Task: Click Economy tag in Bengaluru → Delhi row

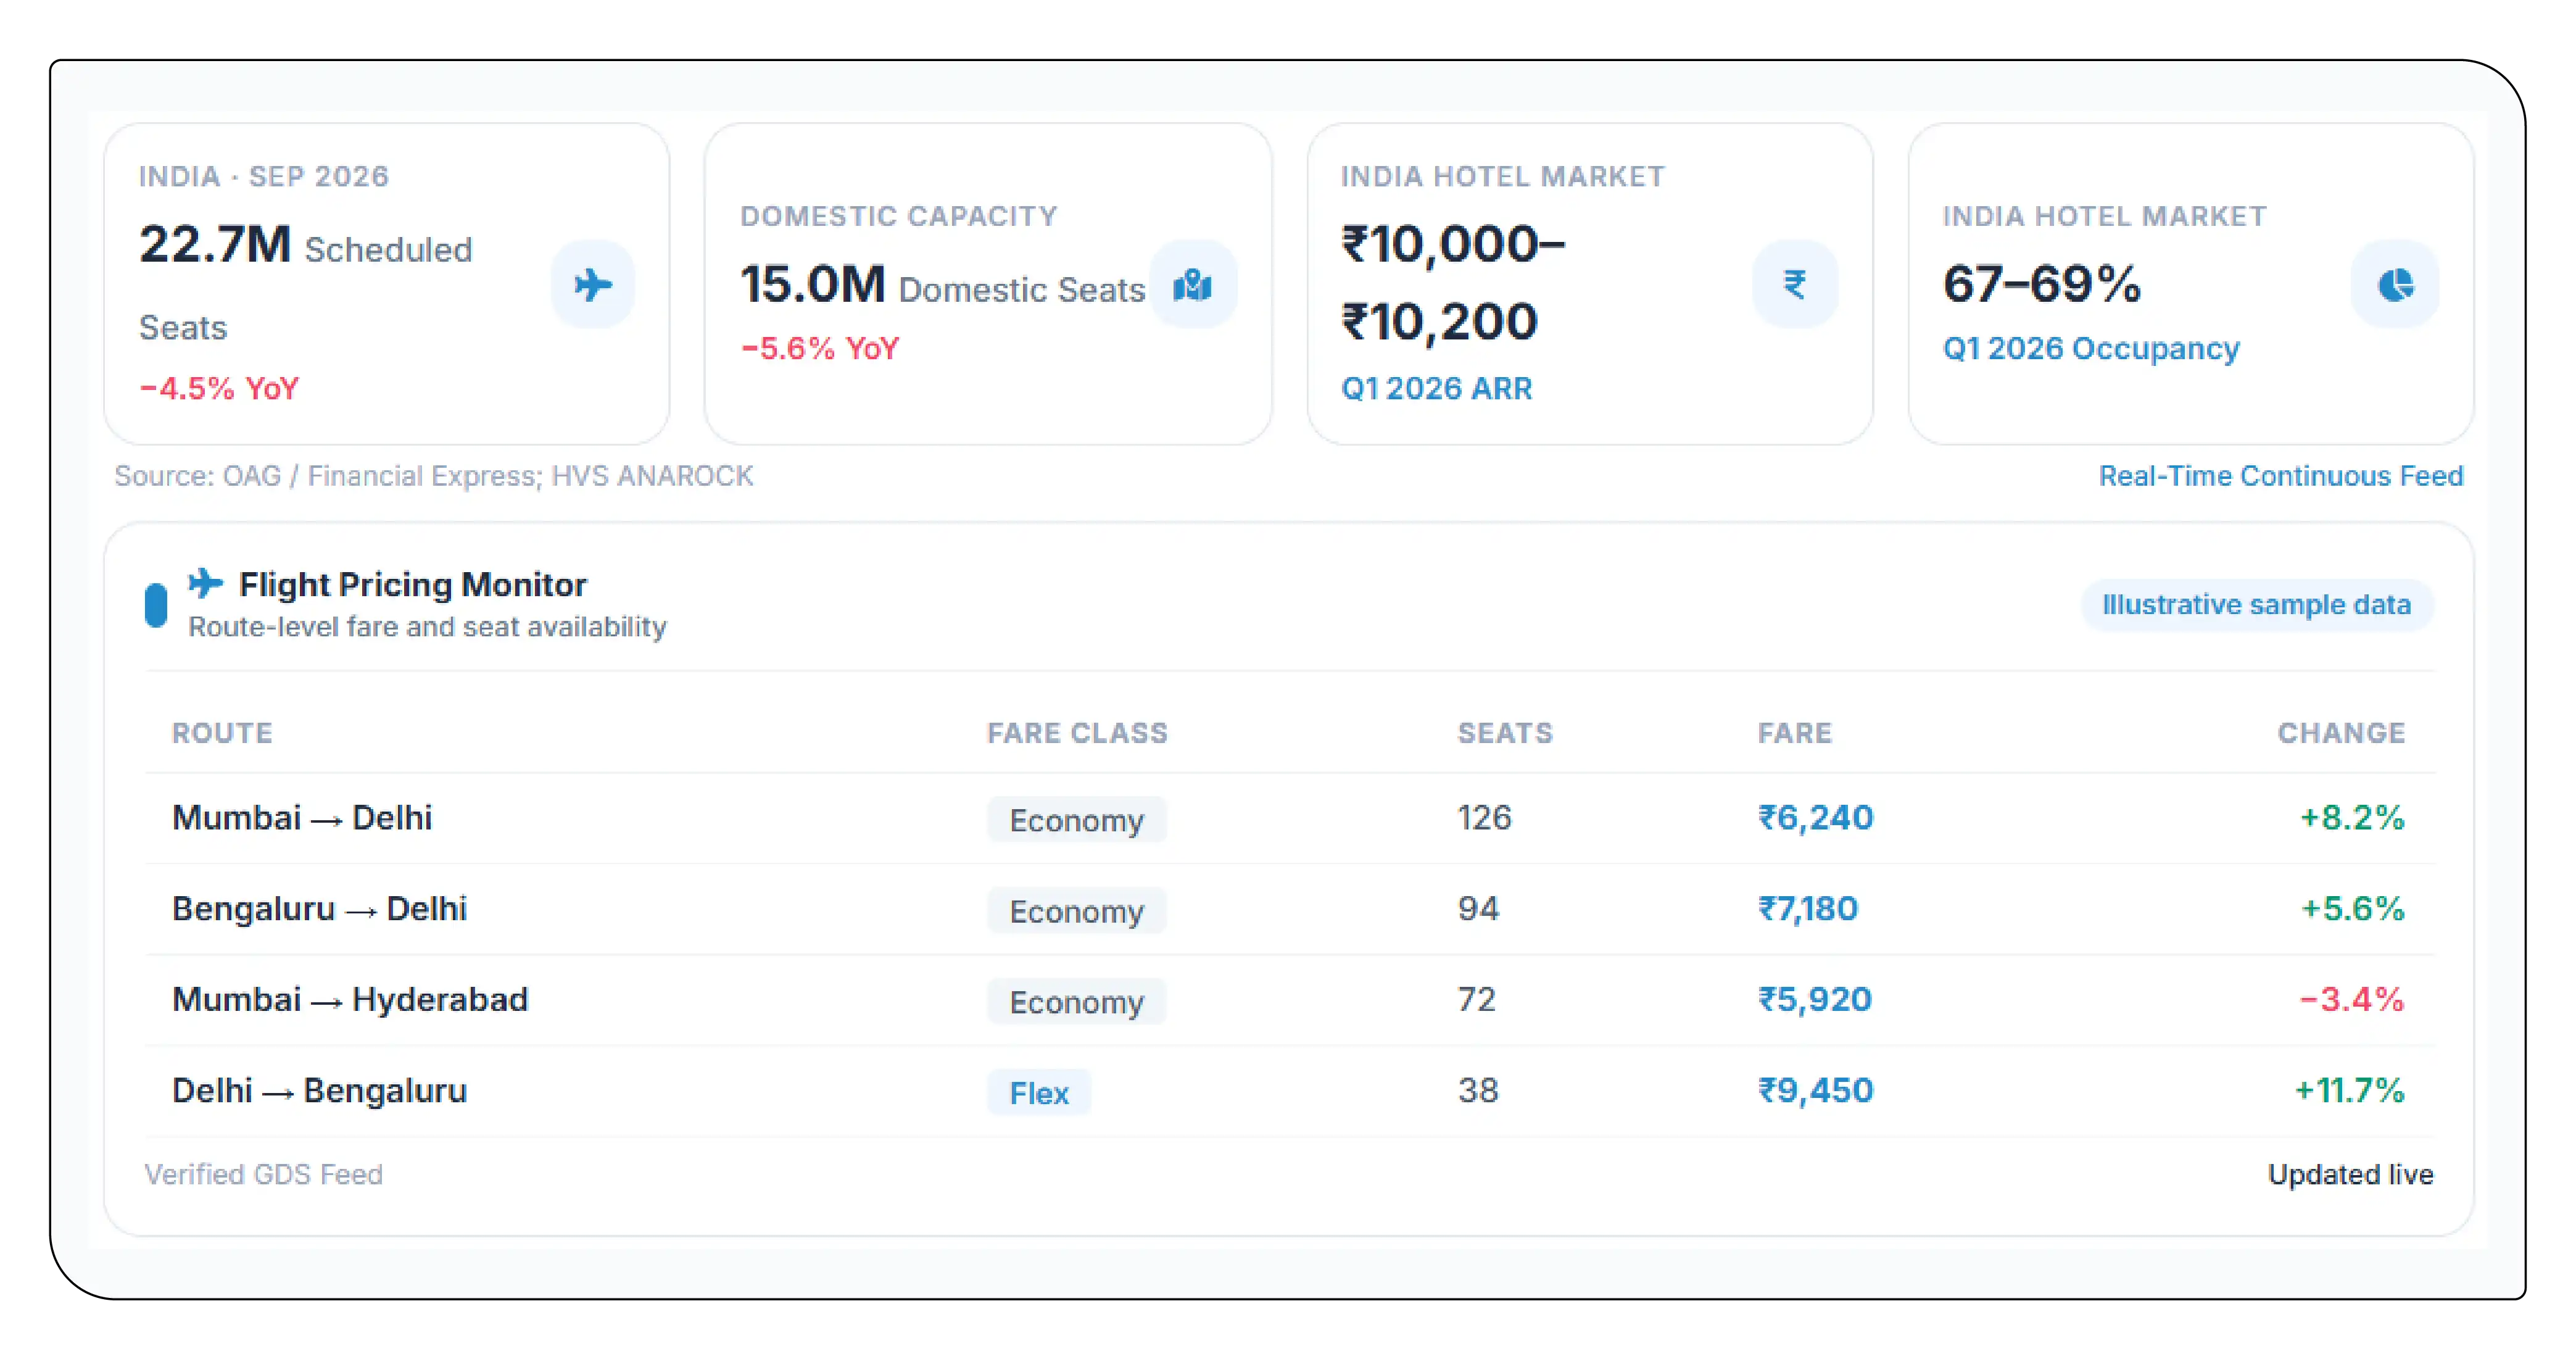Action: click(1076, 911)
